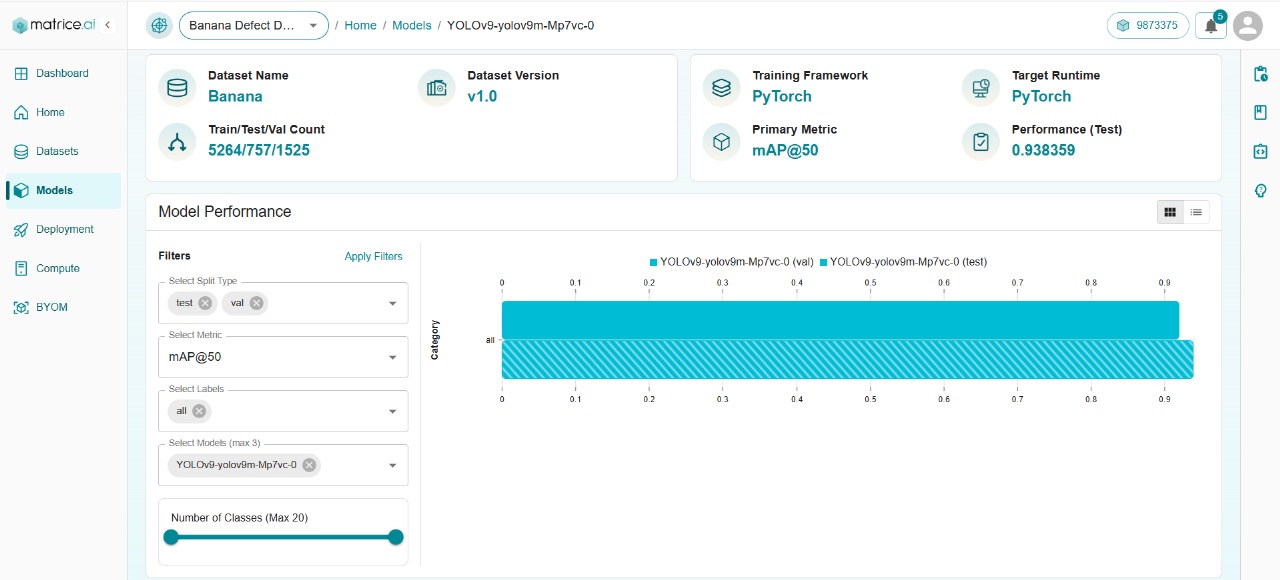1280x580 pixels.
Task: Click Apply Filters
Action: point(373,256)
